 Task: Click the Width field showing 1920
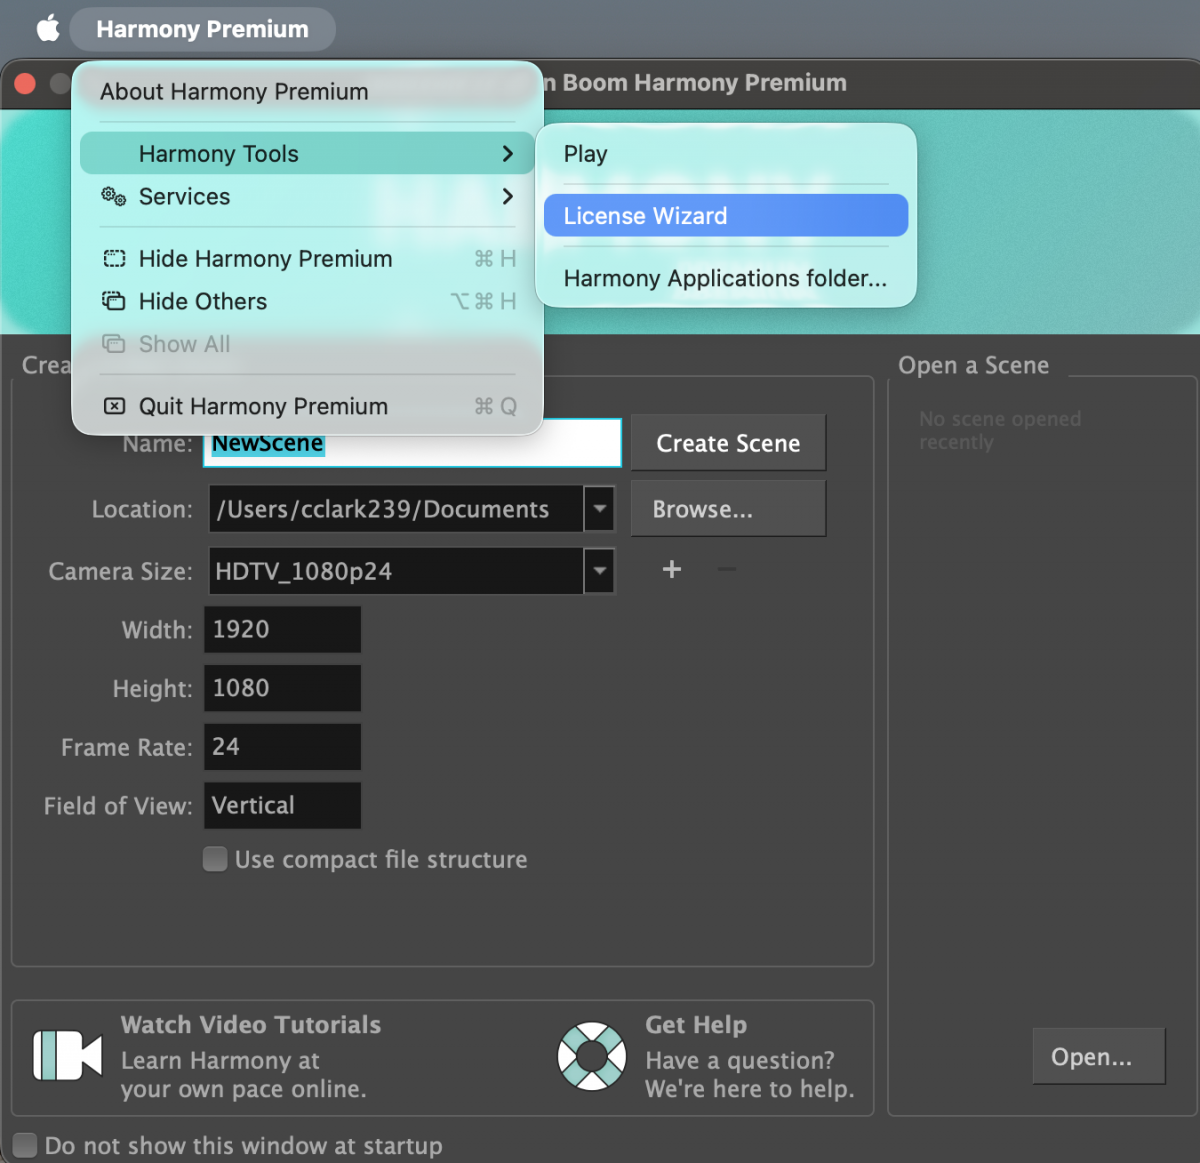click(283, 630)
